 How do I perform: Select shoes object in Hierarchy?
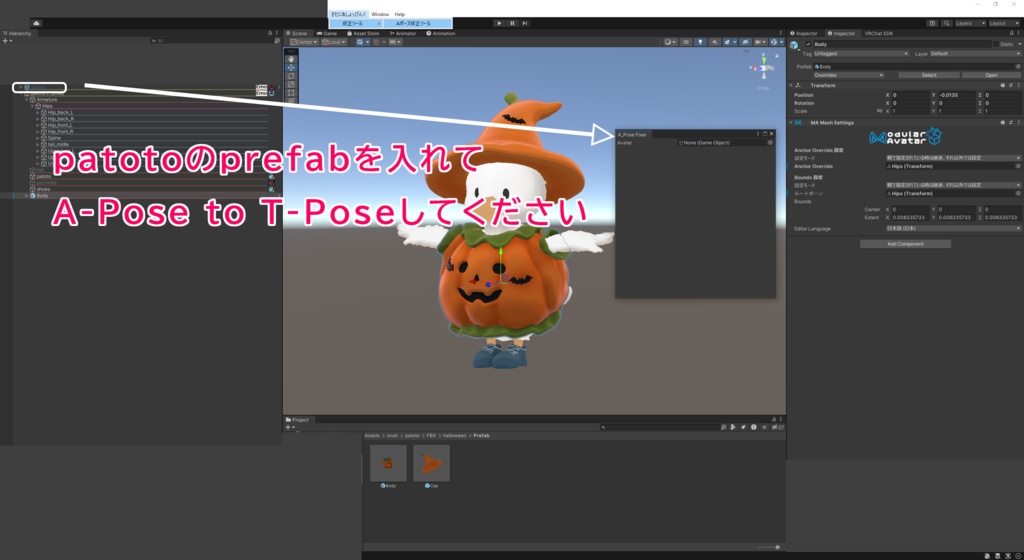point(43,189)
